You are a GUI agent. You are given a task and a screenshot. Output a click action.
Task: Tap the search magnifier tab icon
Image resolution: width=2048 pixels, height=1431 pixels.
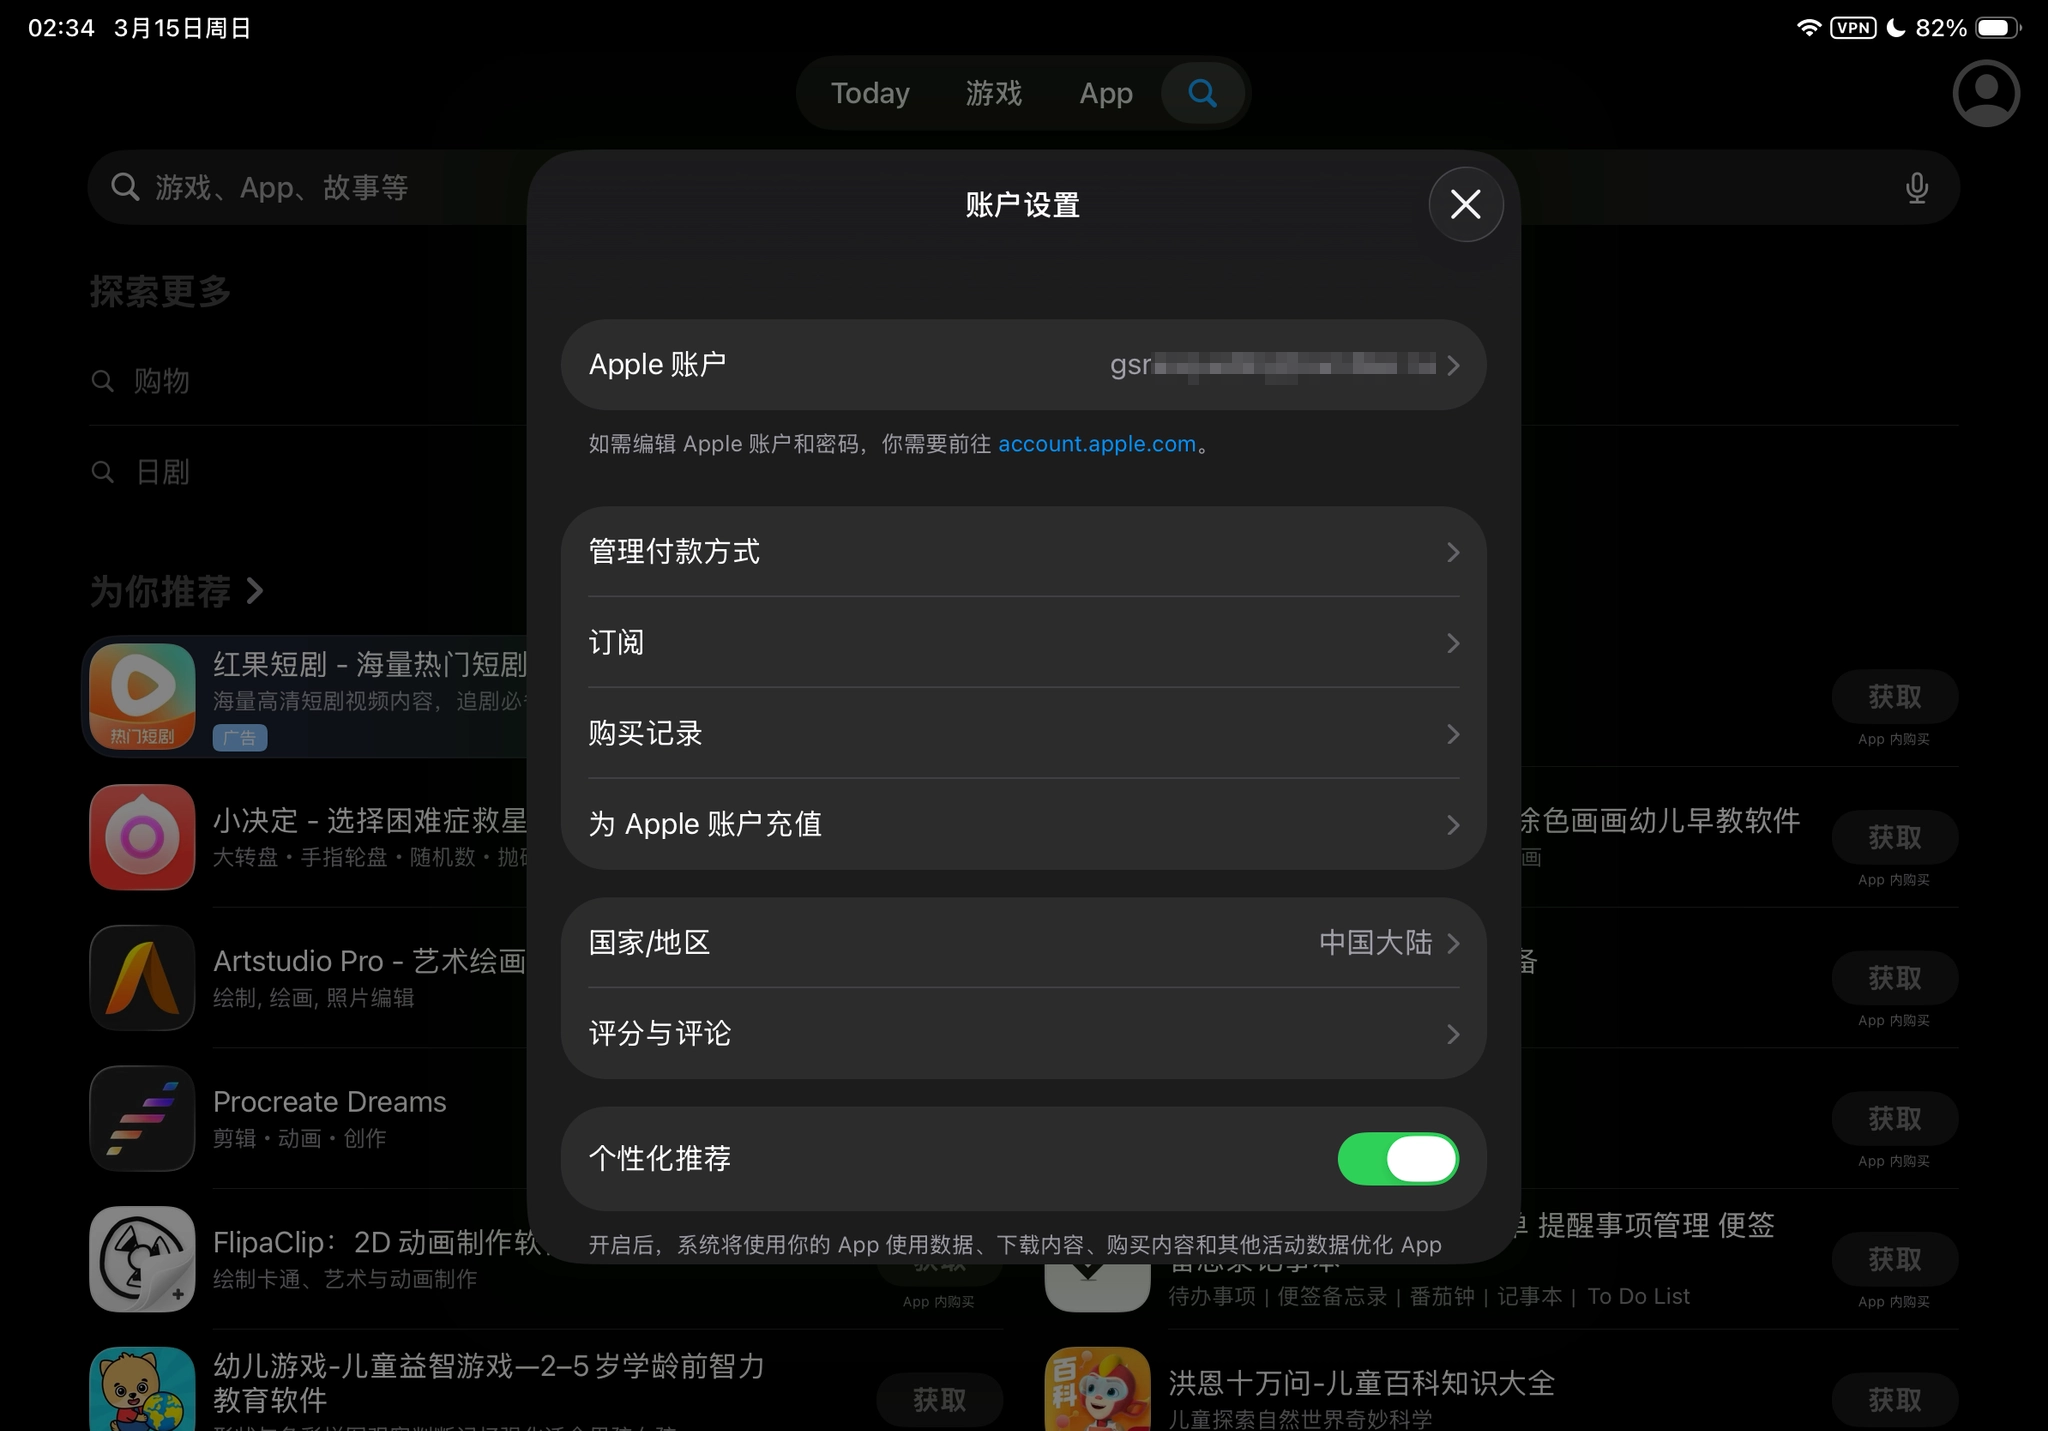[1202, 93]
